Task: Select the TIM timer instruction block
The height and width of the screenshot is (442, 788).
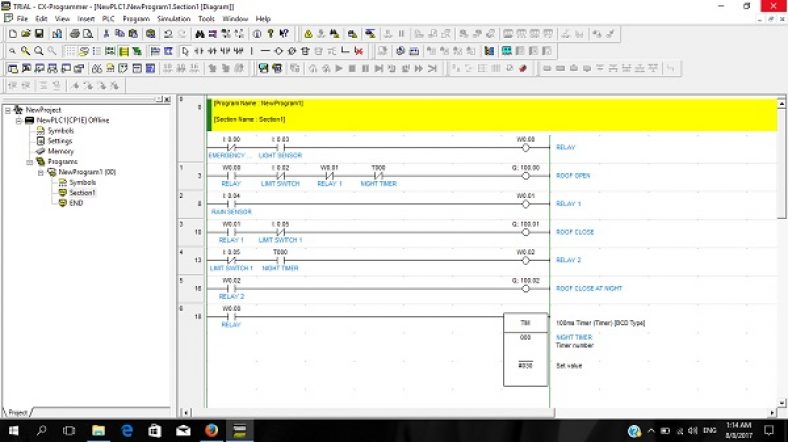Action: (526, 350)
